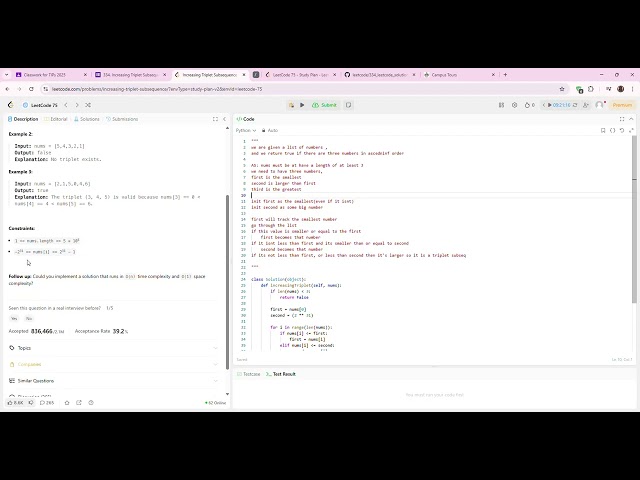
Task: Submit the solution
Action: [324, 105]
